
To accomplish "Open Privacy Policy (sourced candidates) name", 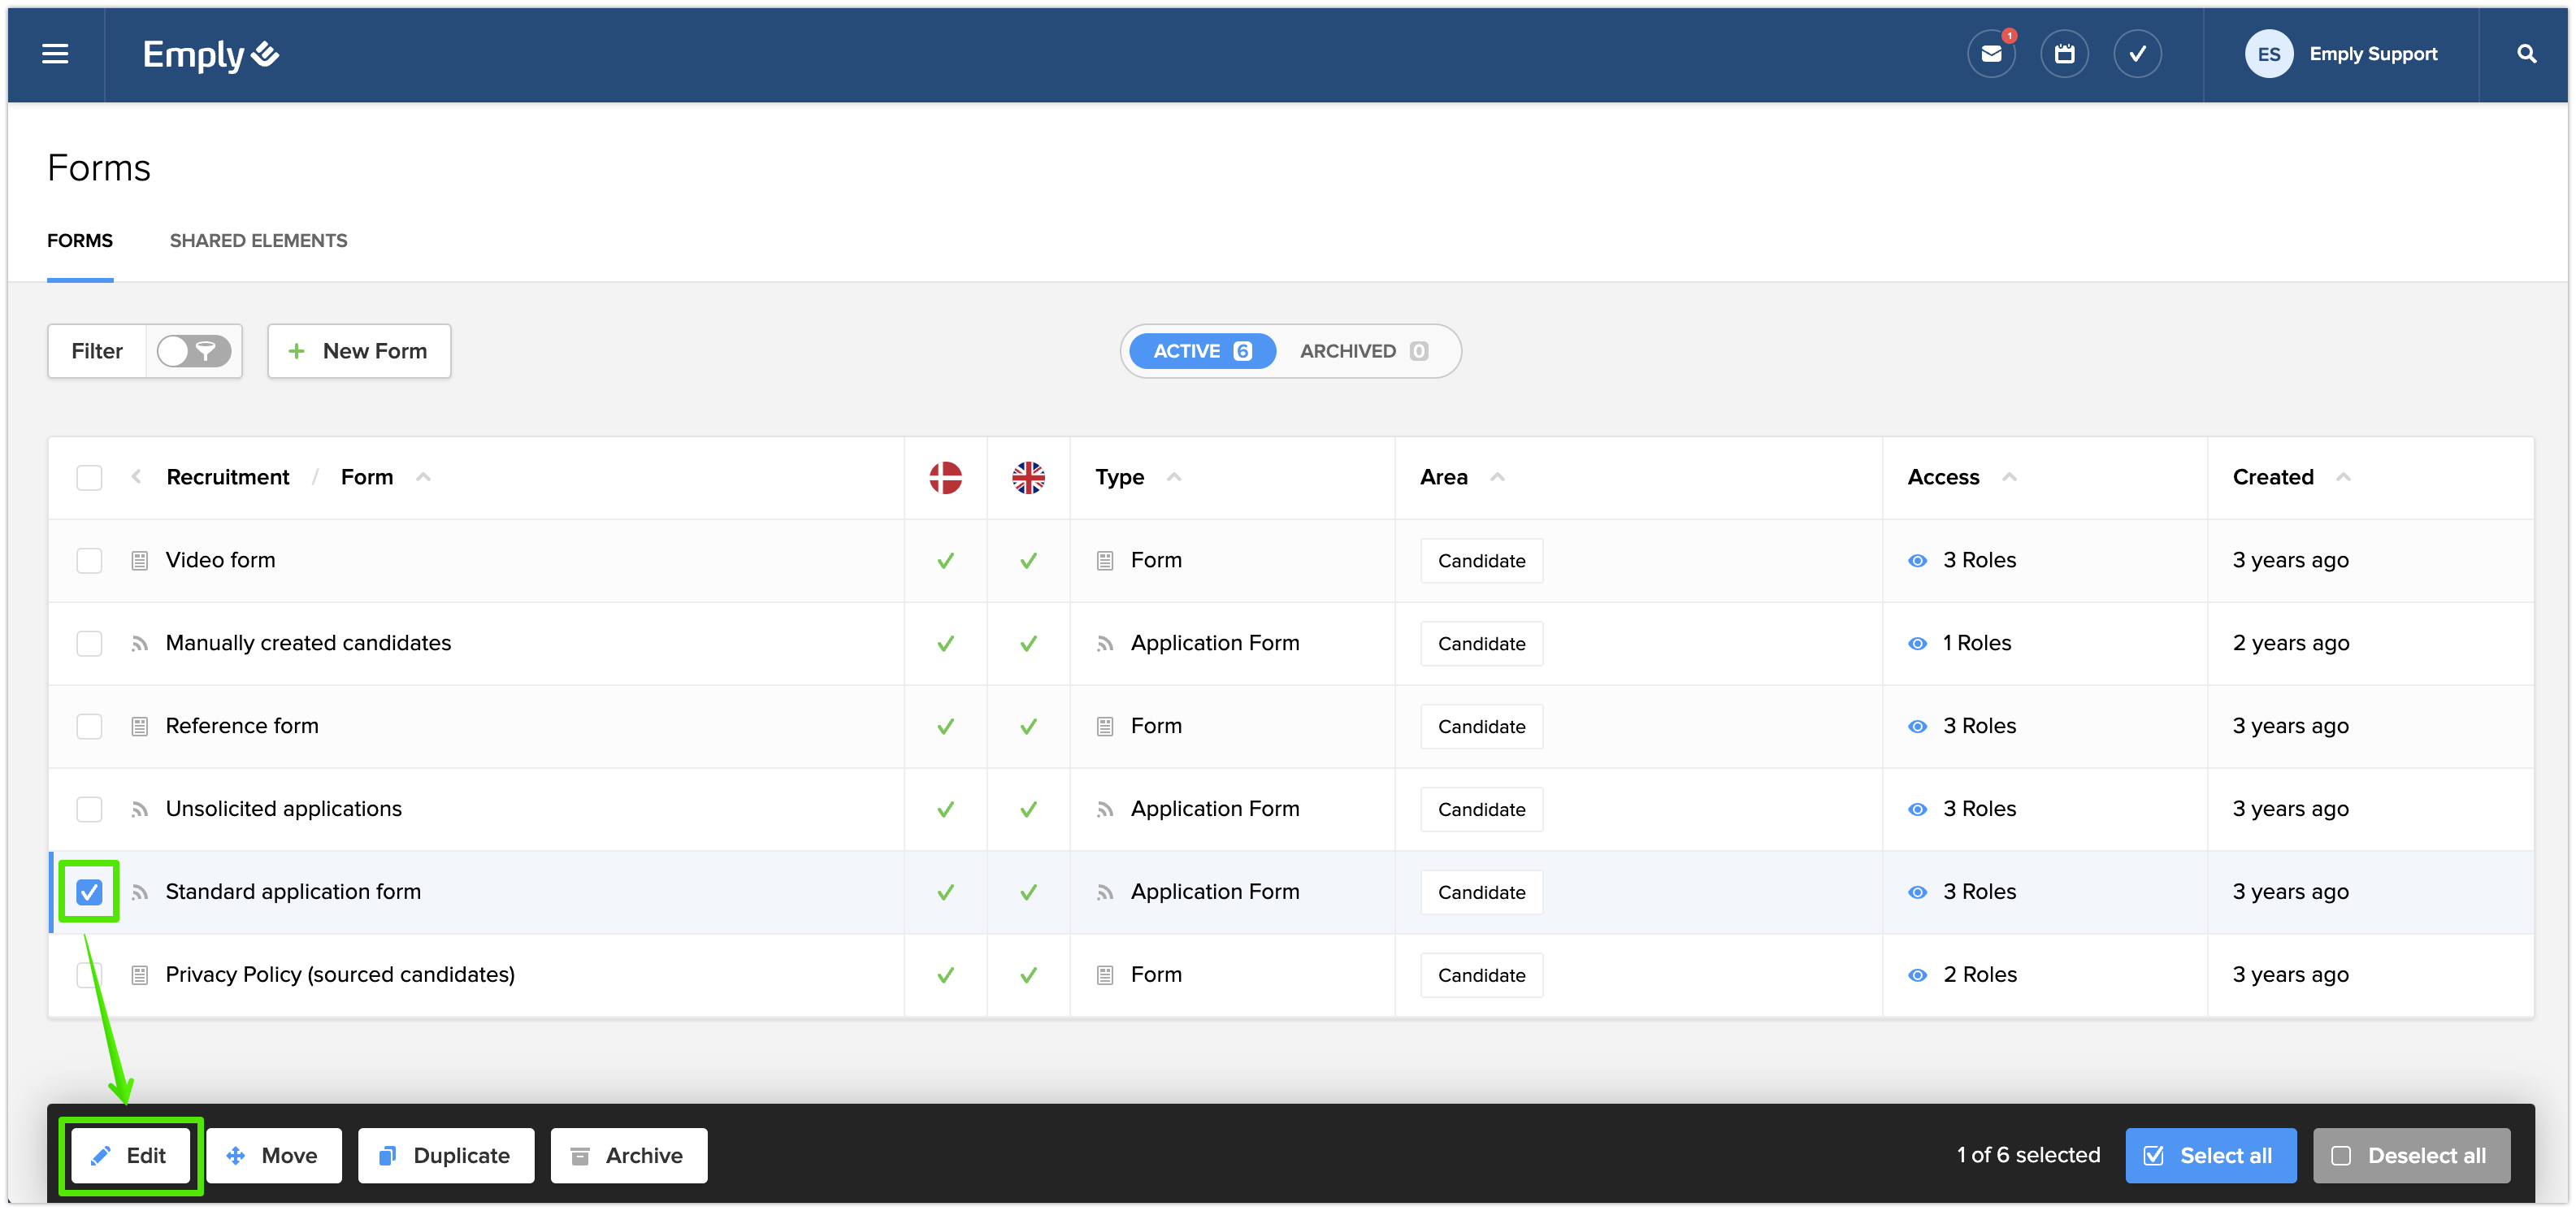I will pos(340,975).
